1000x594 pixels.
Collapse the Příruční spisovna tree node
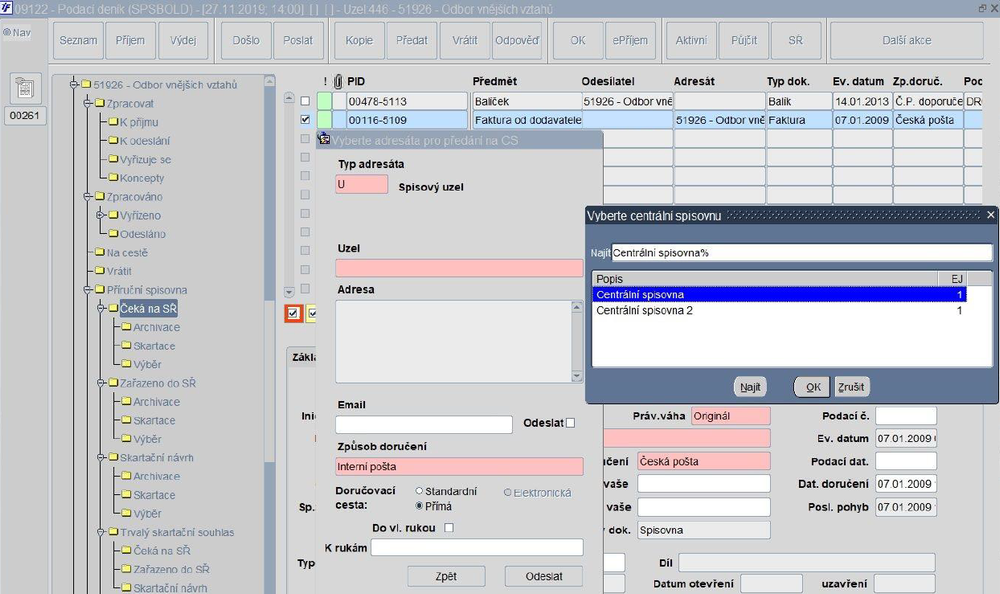87,290
